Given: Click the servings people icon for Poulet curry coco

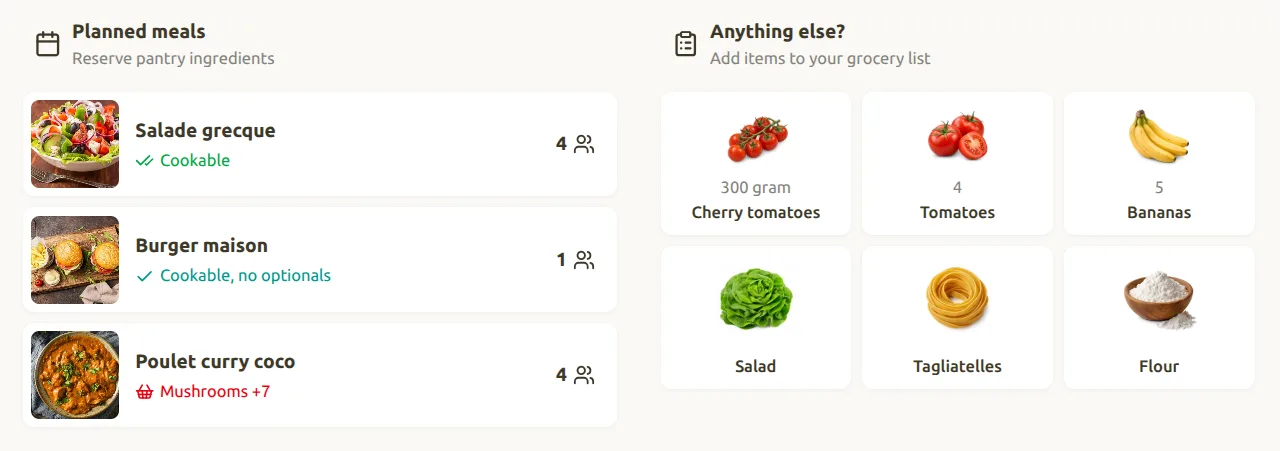Looking at the screenshot, I should [x=585, y=375].
